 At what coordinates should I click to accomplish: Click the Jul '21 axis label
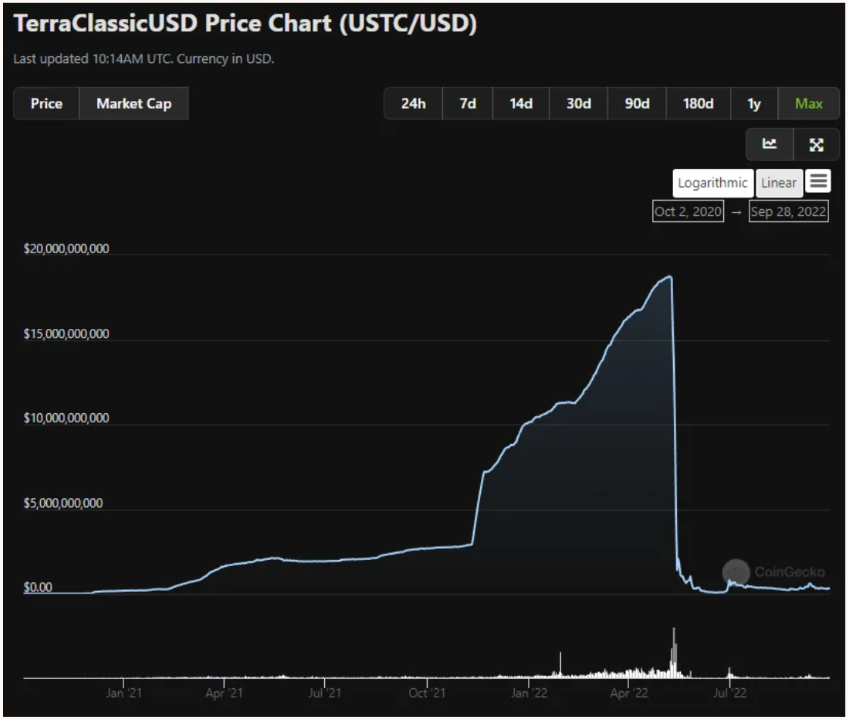324,693
